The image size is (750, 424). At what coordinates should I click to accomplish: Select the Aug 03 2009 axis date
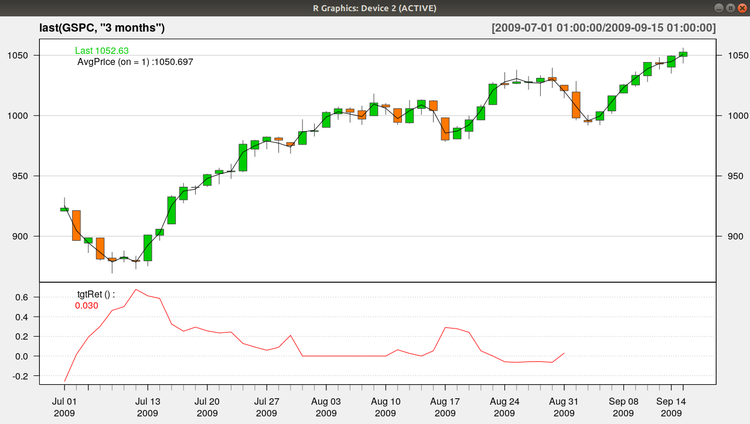[x=326, y=405]
